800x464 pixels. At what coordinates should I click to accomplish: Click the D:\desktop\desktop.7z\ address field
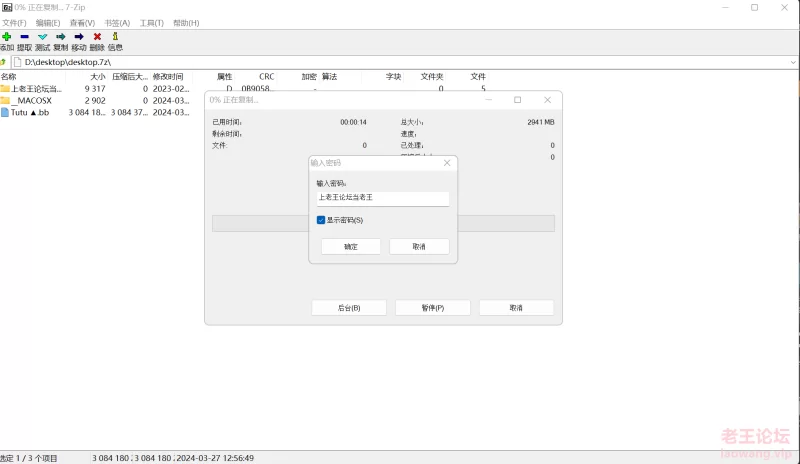click(x=401, y=62)
